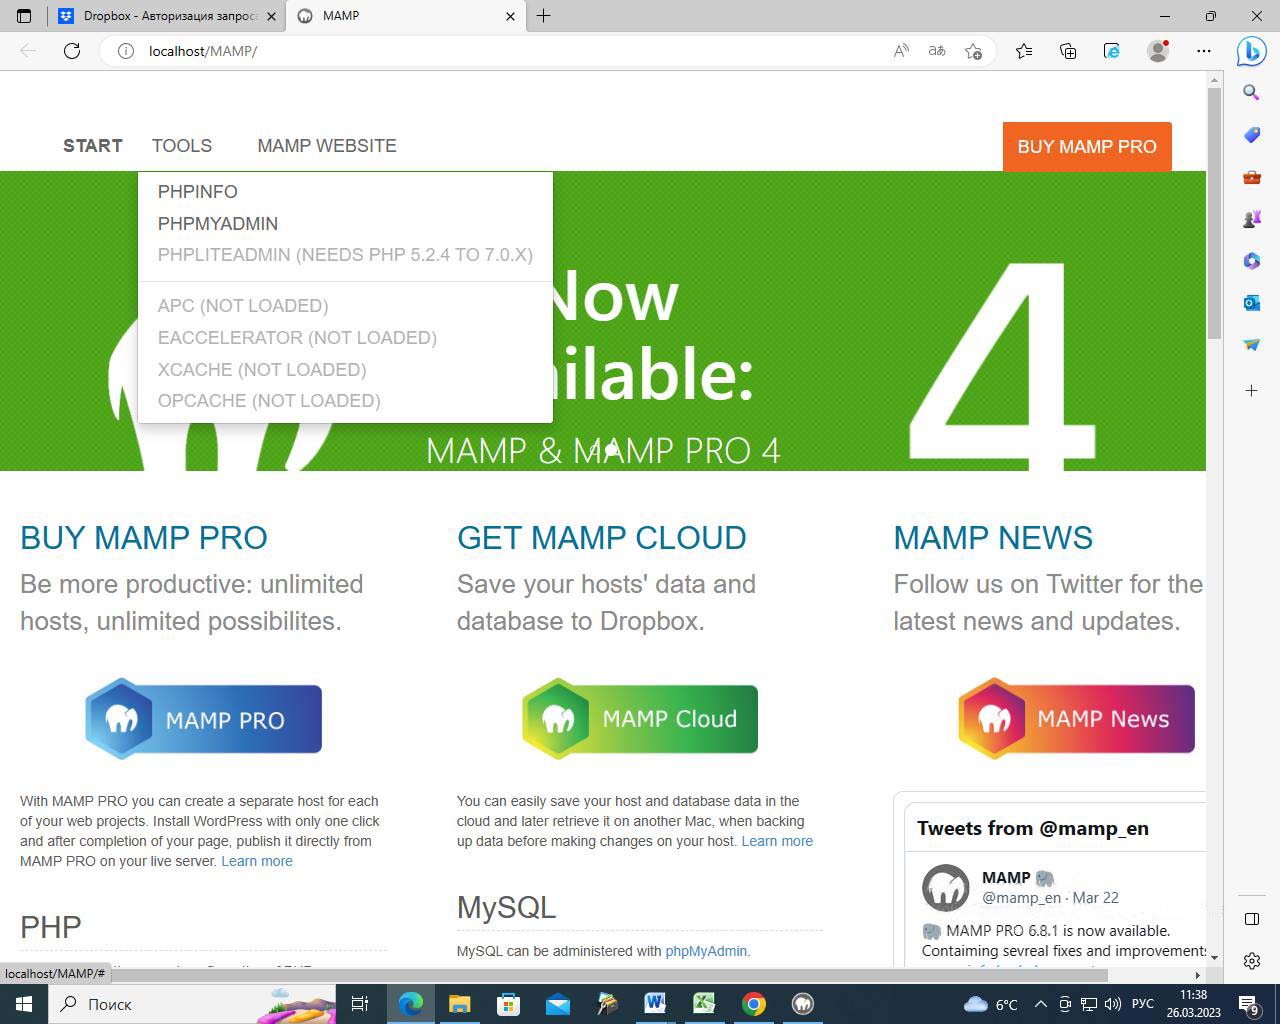Switch to the Dropbox browser tab

click(165, 16)
